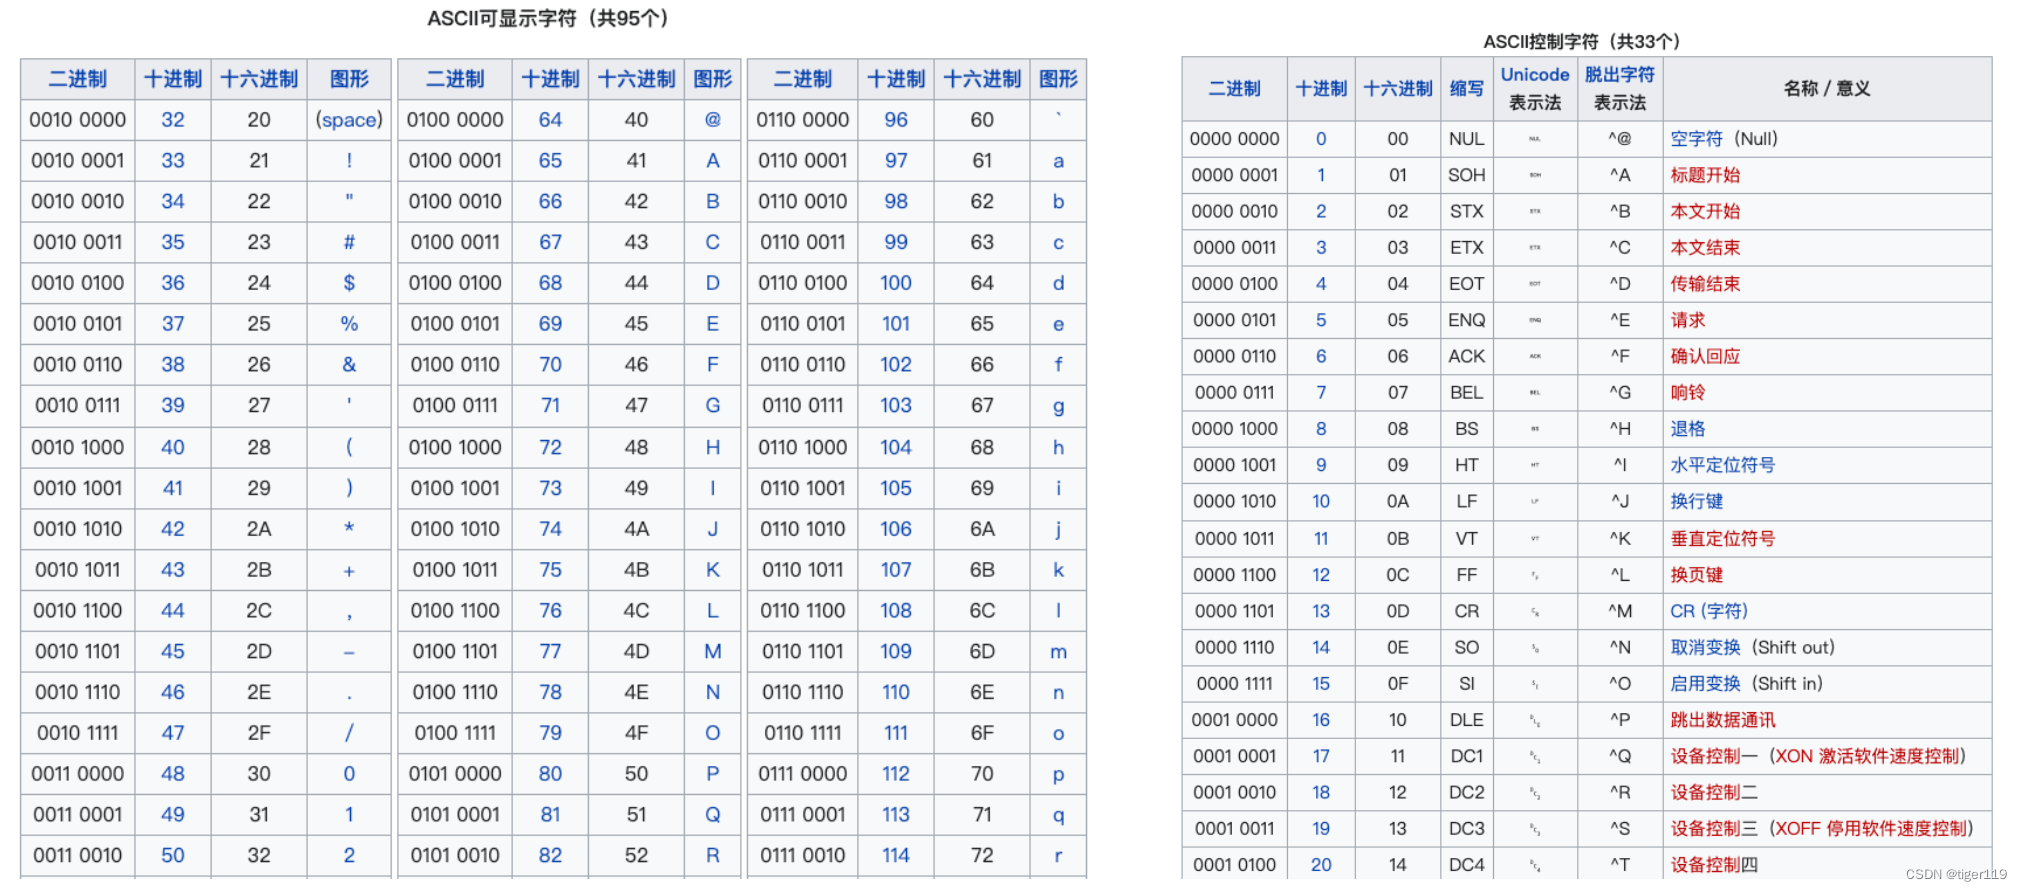Click the $ glyph link
Image resolution: width=2022 pixels, height=891 pixels.
pos(349,283)
